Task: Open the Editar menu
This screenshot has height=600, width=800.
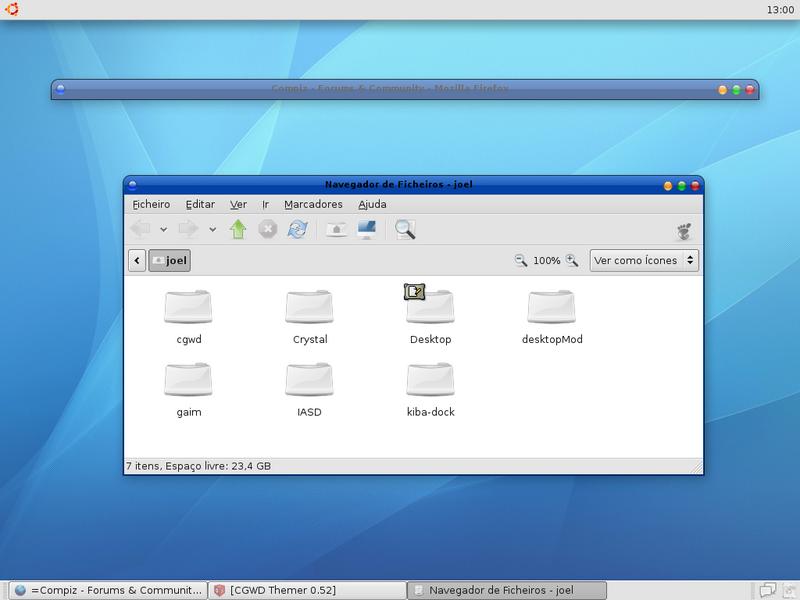Action: point(200,205)
